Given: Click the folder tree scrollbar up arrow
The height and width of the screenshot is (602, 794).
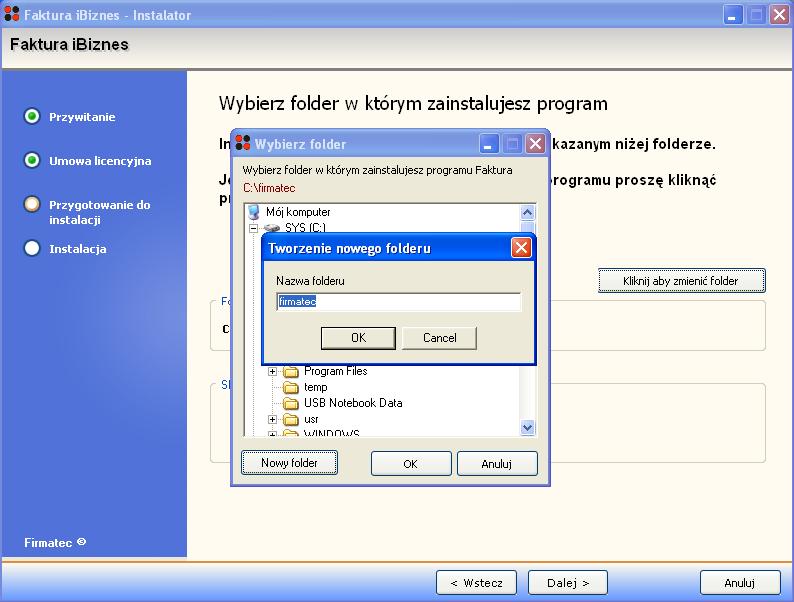Looking at the screenshot, I should pos(527,212).
